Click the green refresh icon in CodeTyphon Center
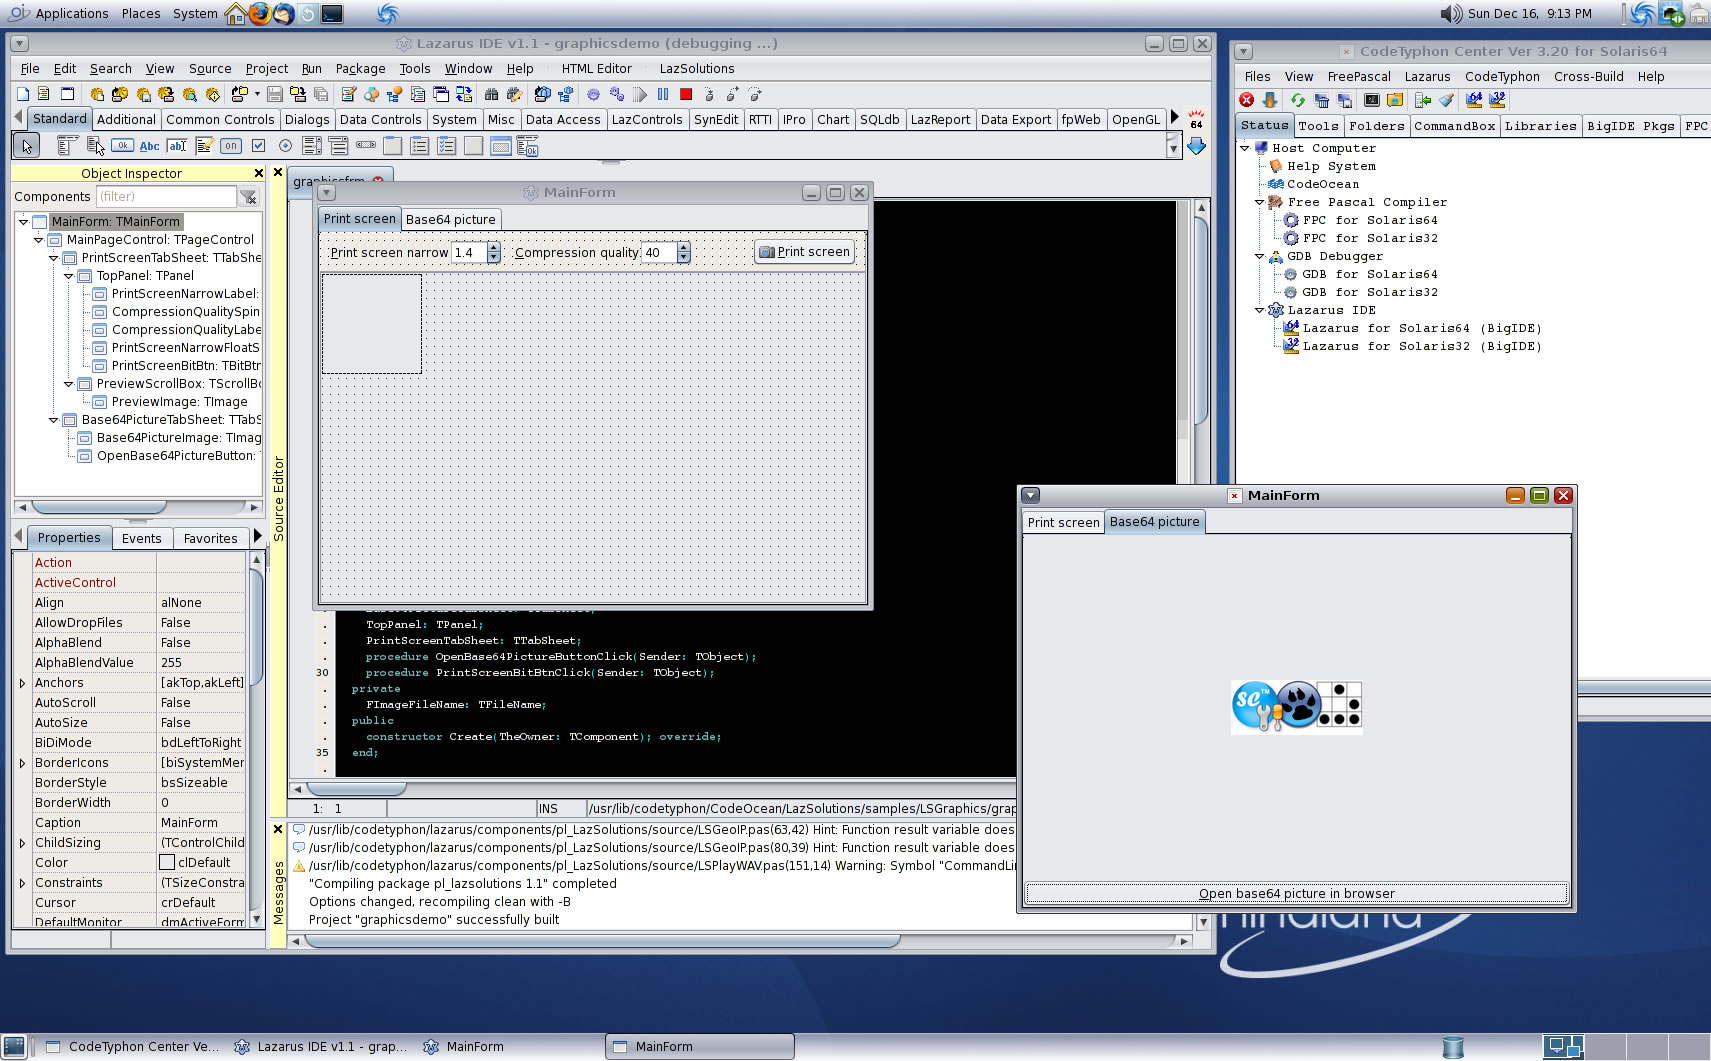 point(1297,100)
